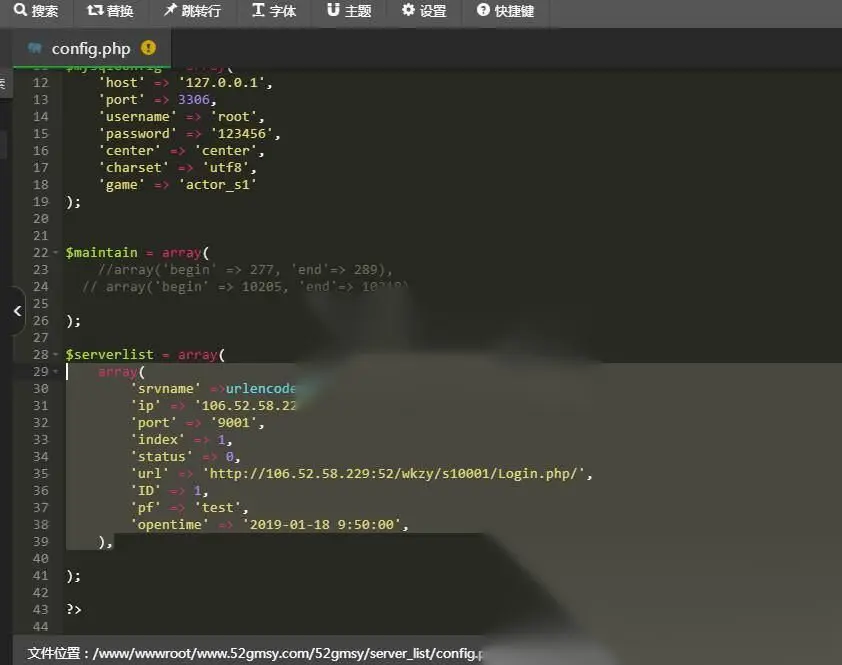Click line number 43 in the gutter
The image size is (842, 665).
click(x=40, y=610)
